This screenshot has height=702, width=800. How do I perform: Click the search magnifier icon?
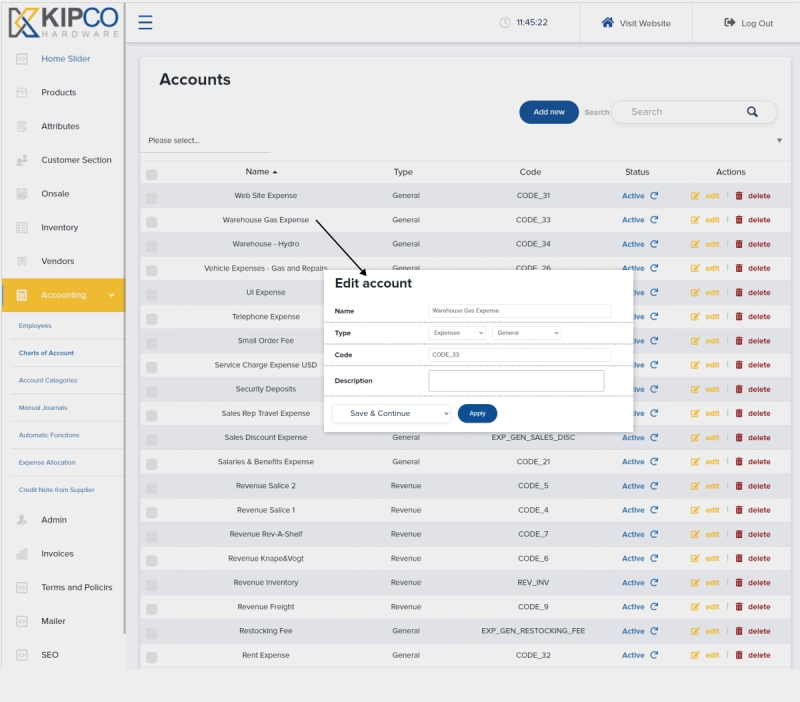pyautogui.click(x=753, y=111)
